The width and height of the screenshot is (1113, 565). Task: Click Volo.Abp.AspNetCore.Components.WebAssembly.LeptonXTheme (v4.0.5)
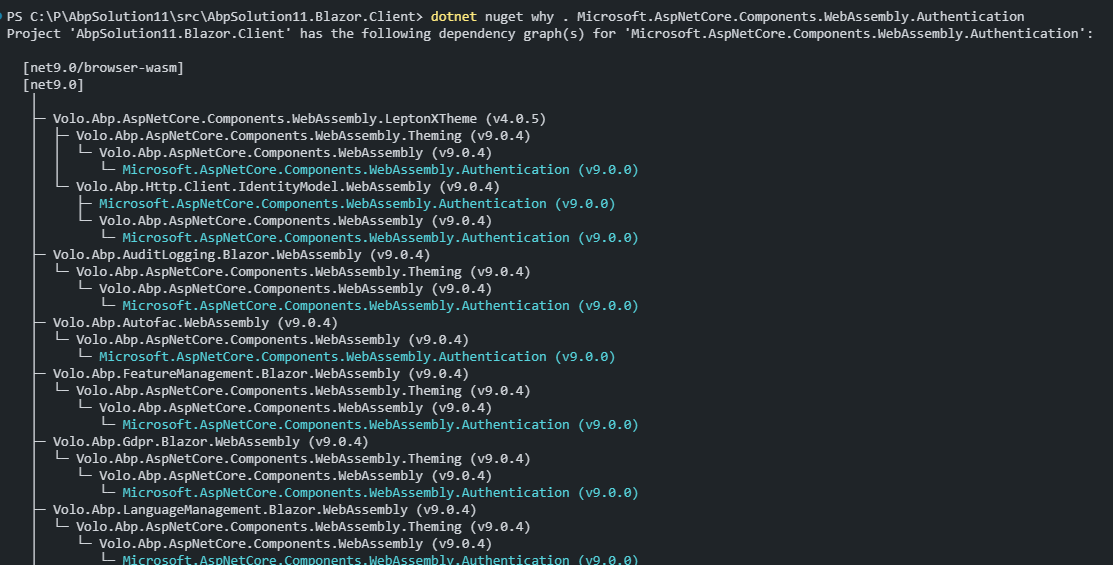(300, 119)
